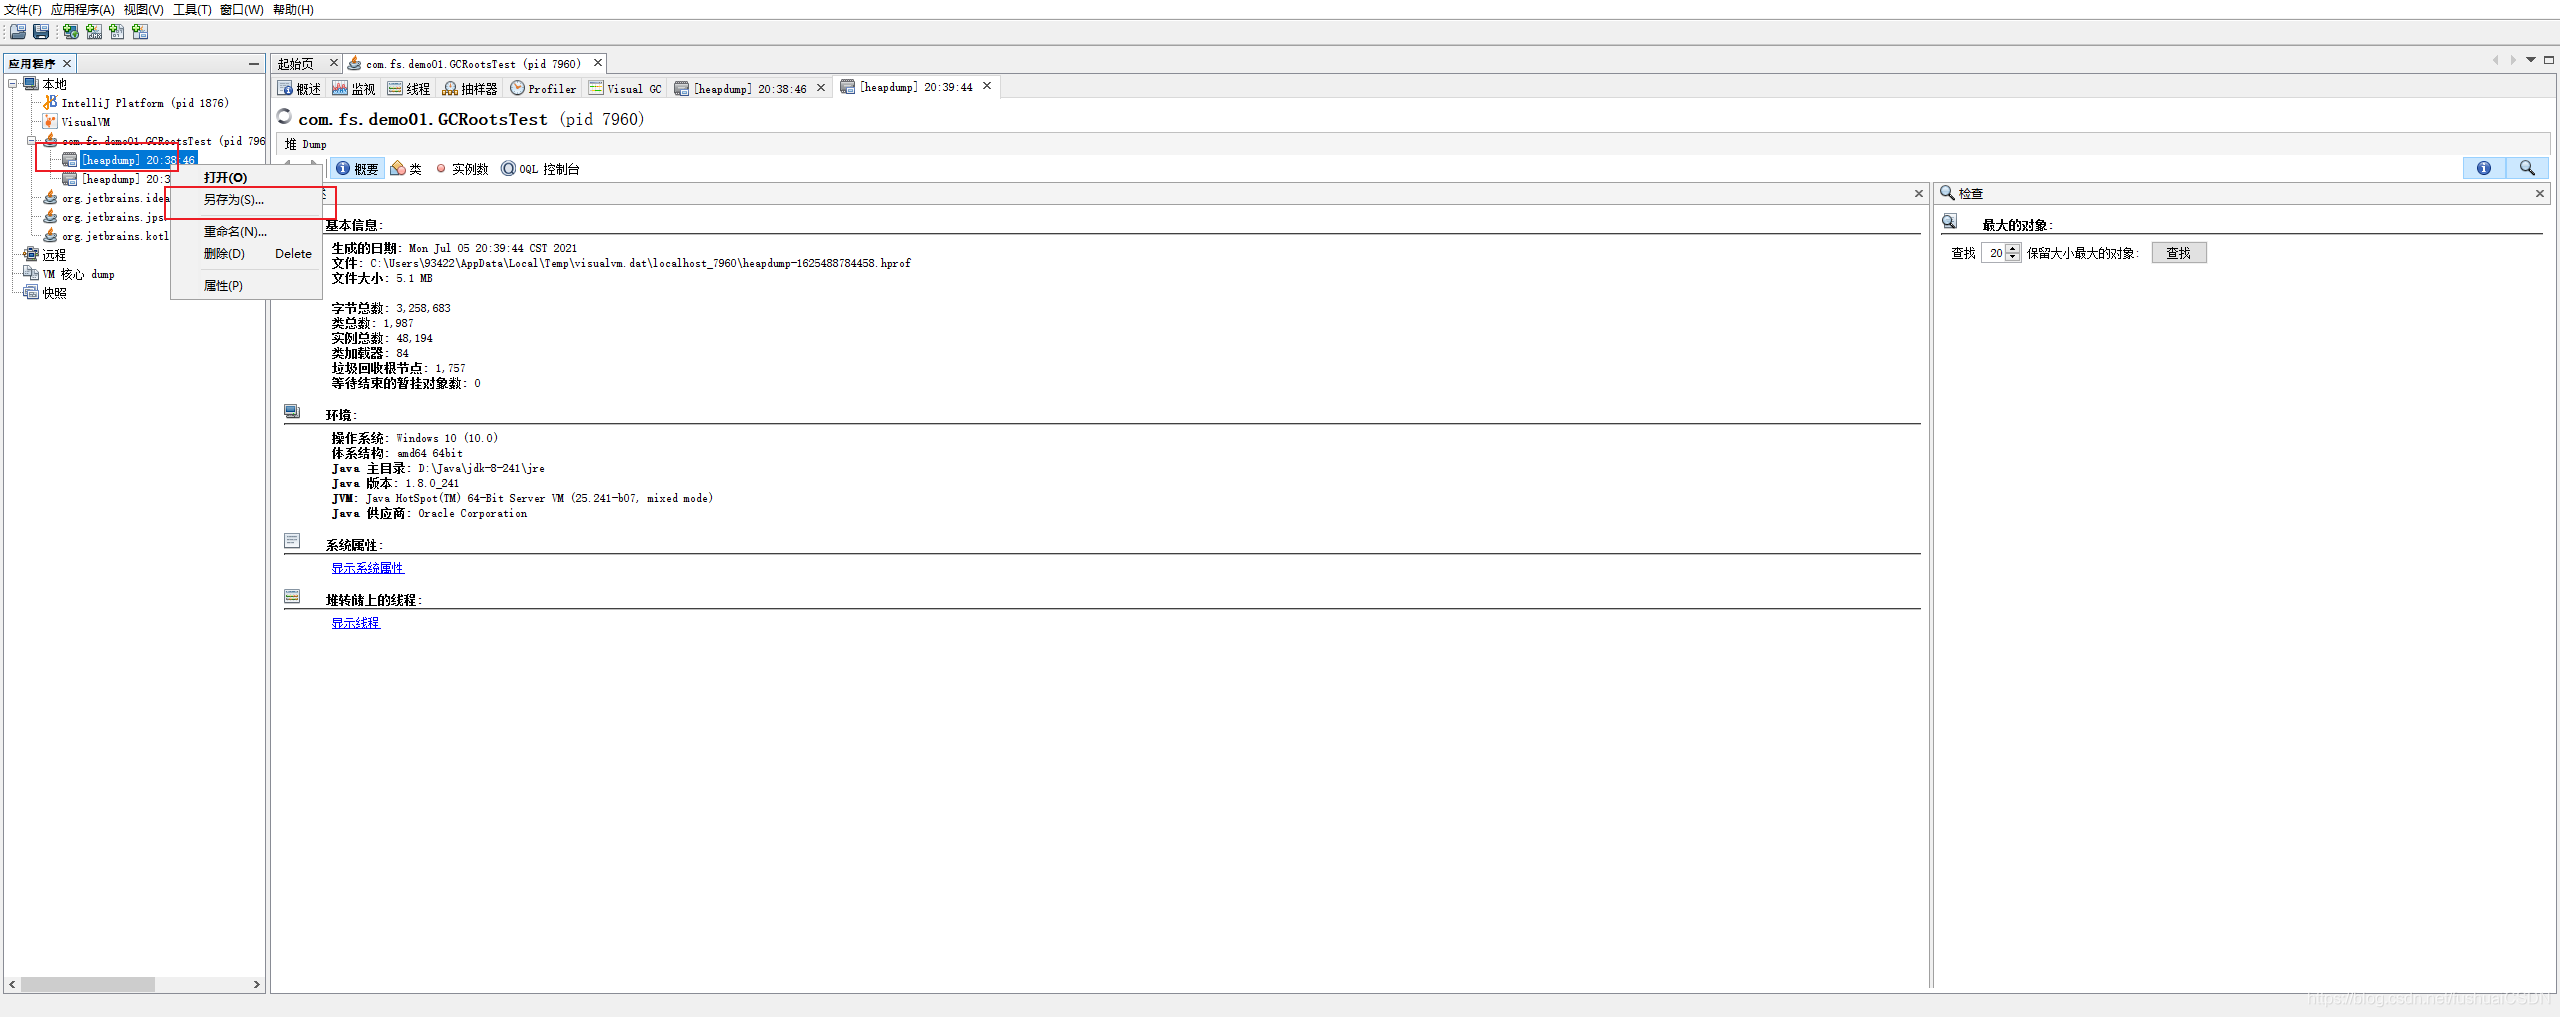Click the Add Remote Host toolbar icon
The image size is (2560, 1017).
click(x=71, y=32)
